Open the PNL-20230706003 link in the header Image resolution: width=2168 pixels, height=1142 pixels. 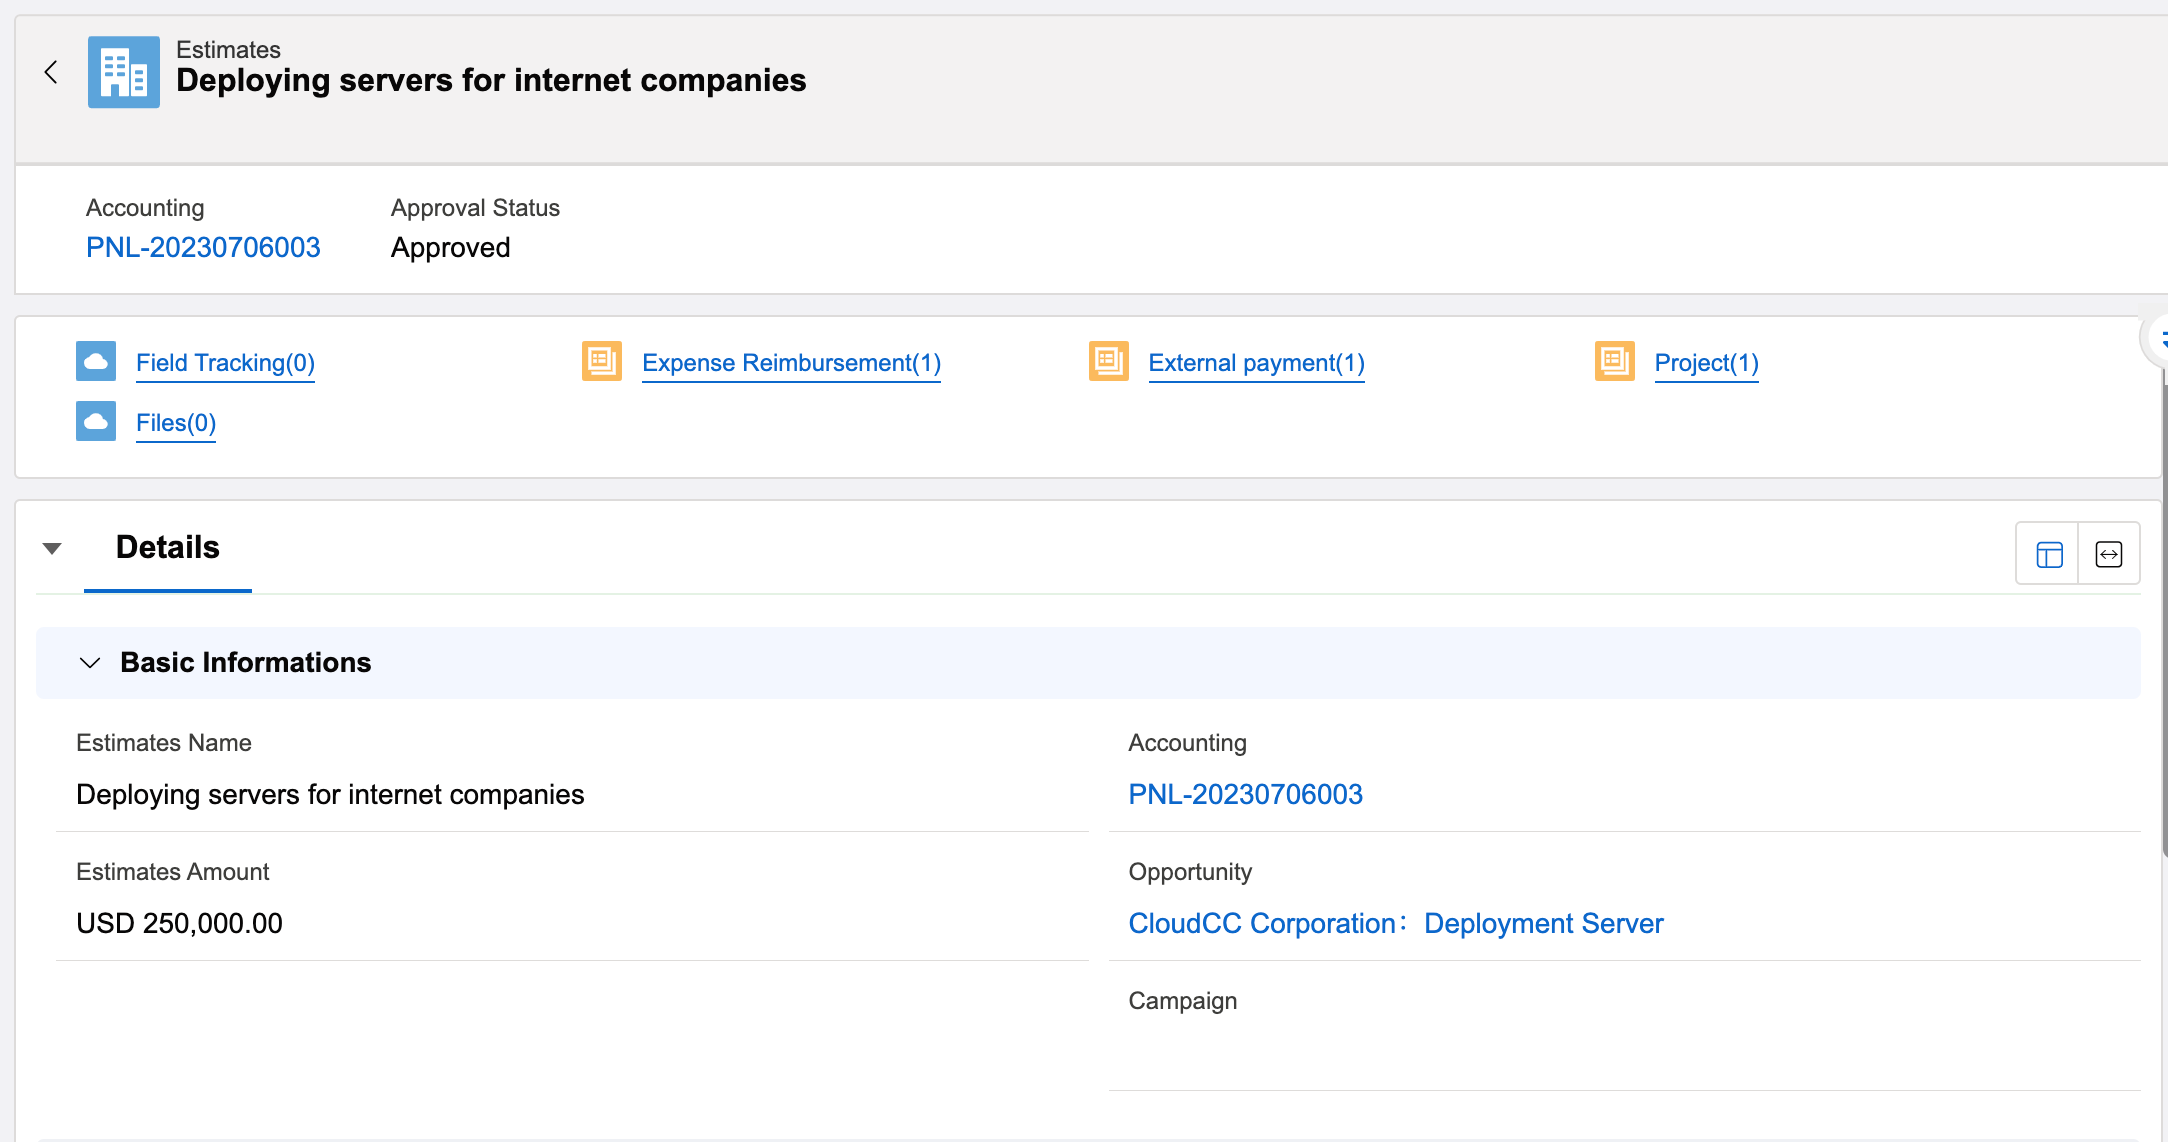(203, 247)
